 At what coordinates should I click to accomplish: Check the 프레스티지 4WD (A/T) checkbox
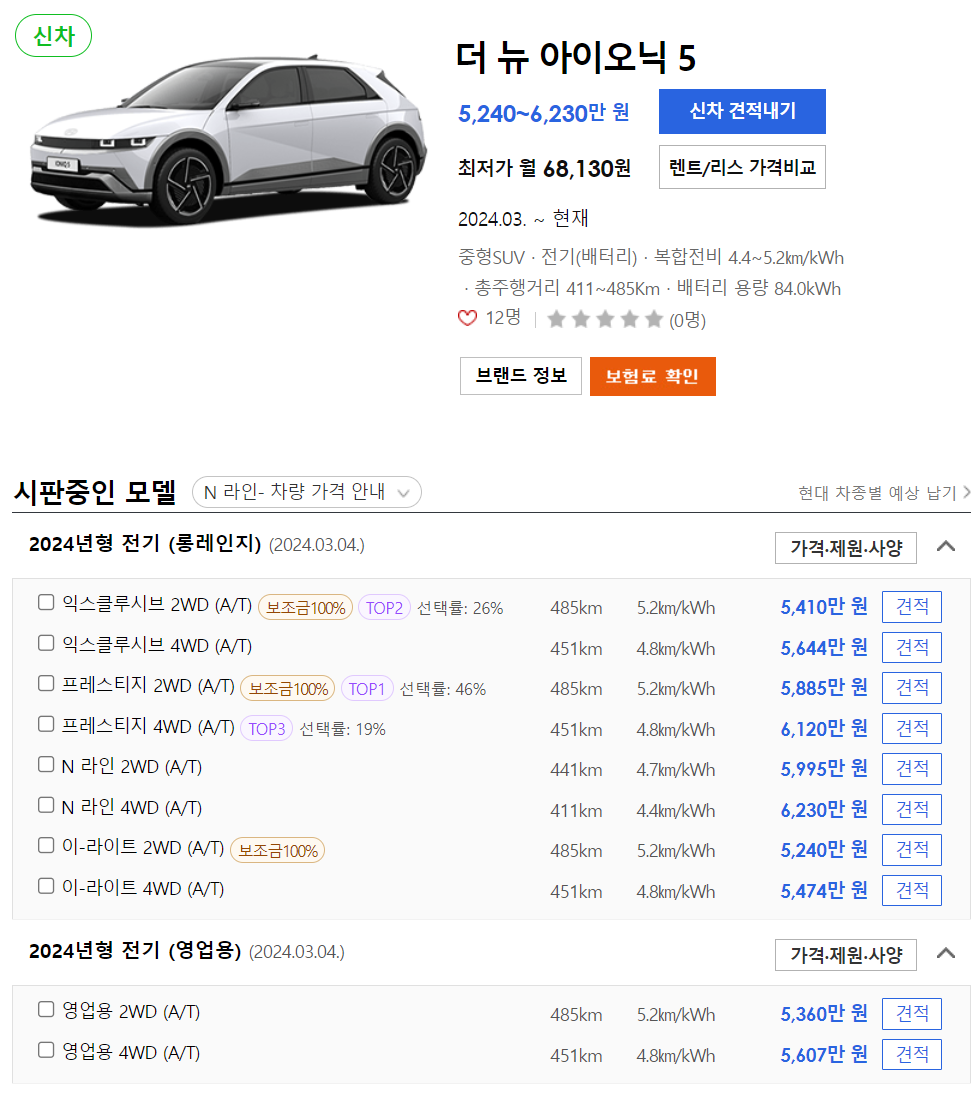pos(46,724)
